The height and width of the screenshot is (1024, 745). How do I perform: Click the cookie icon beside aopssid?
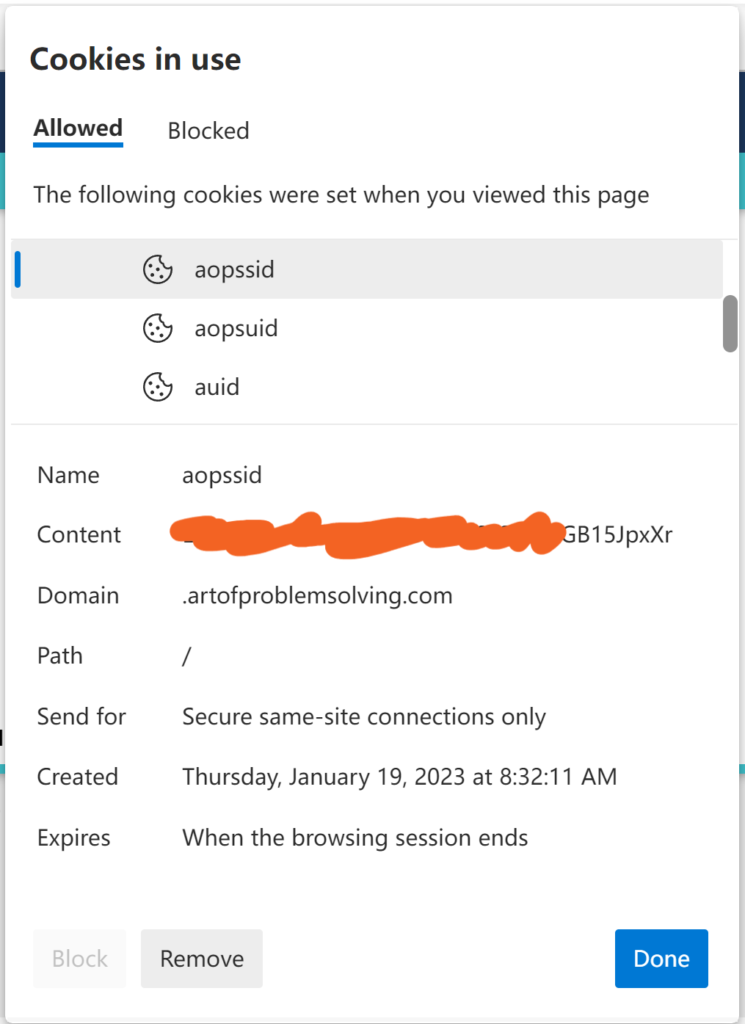tap(158, 269)
